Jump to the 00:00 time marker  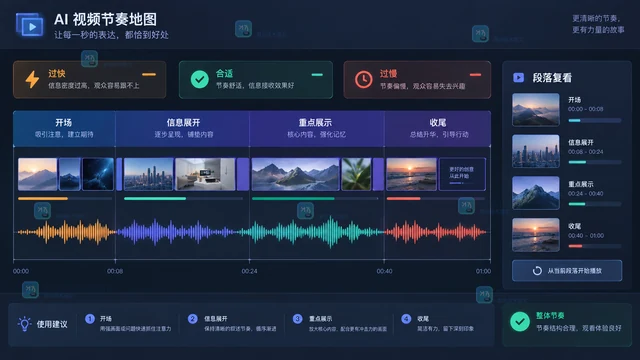click(21, 271)
